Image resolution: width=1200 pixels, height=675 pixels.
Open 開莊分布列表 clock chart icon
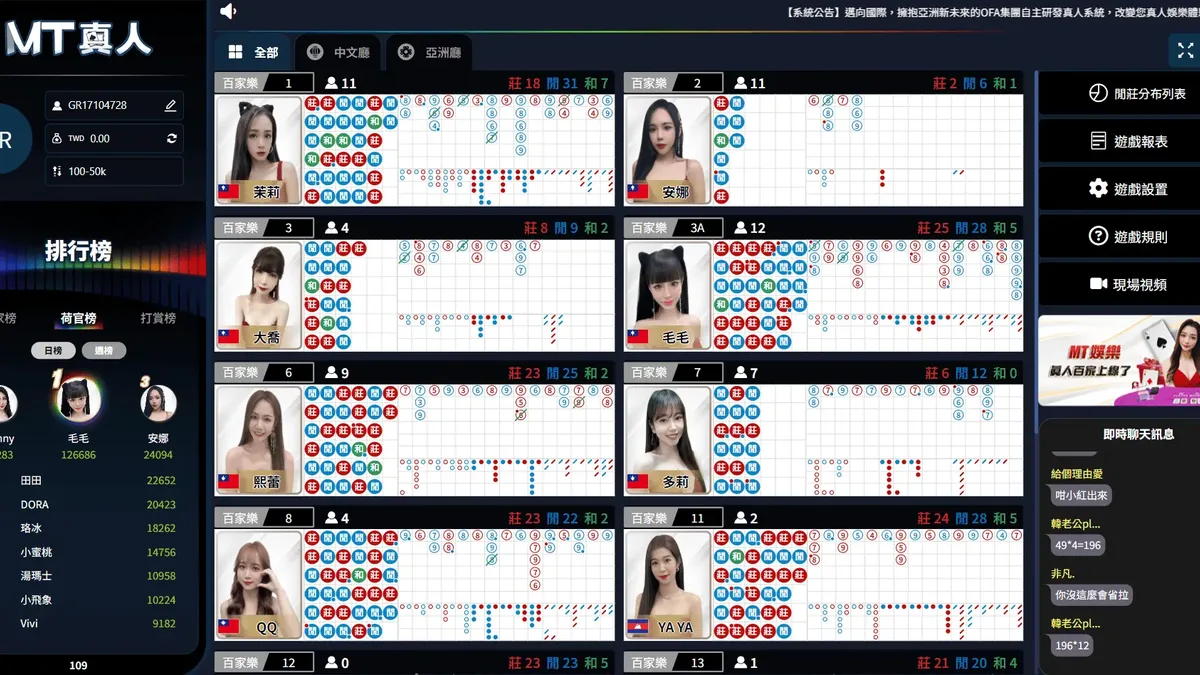pyautogui.click(x=1098, y=93)
